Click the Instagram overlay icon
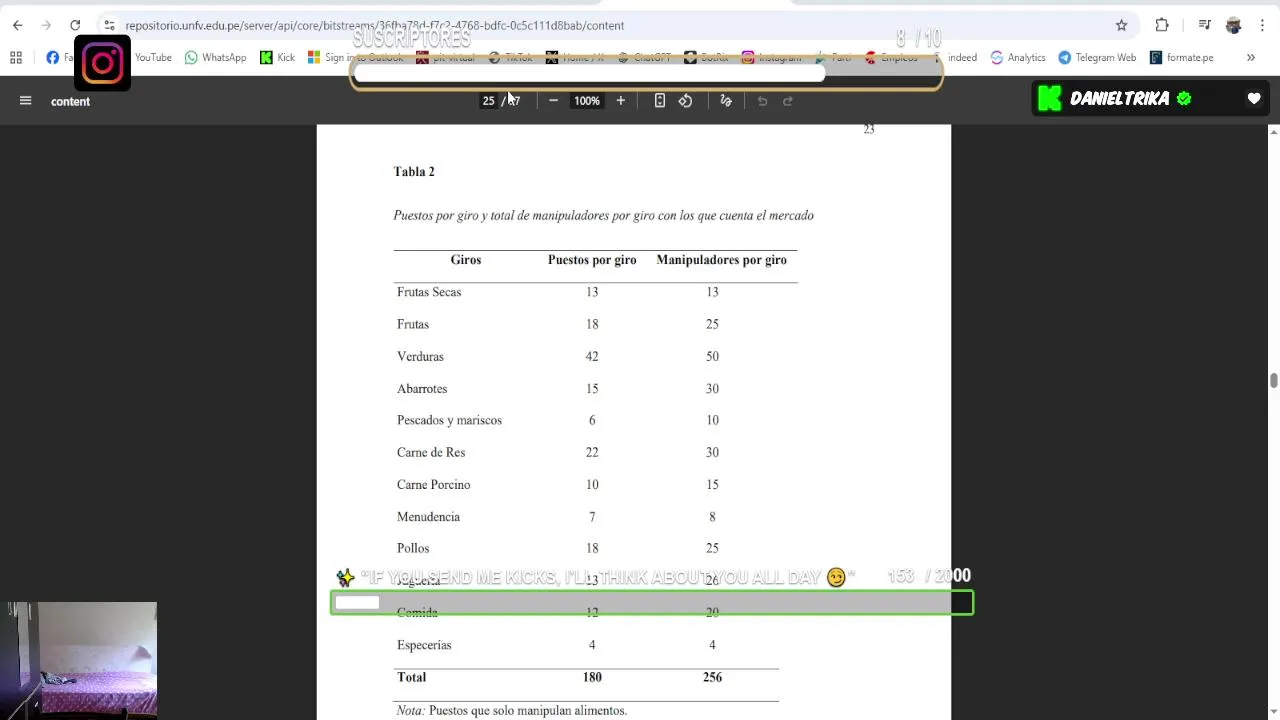The width and height of the screenshot is (1280, 720). [102, 63]
